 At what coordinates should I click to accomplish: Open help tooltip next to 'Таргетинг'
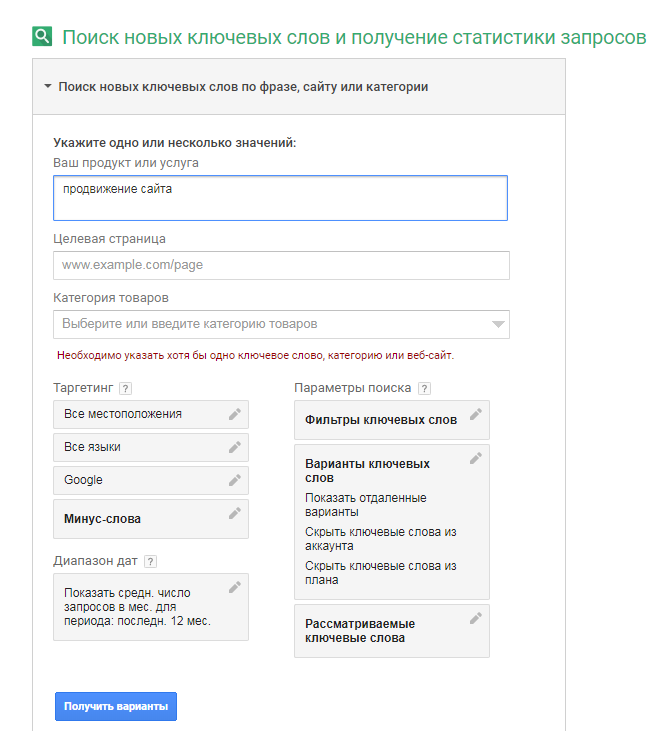coord(125,388)
